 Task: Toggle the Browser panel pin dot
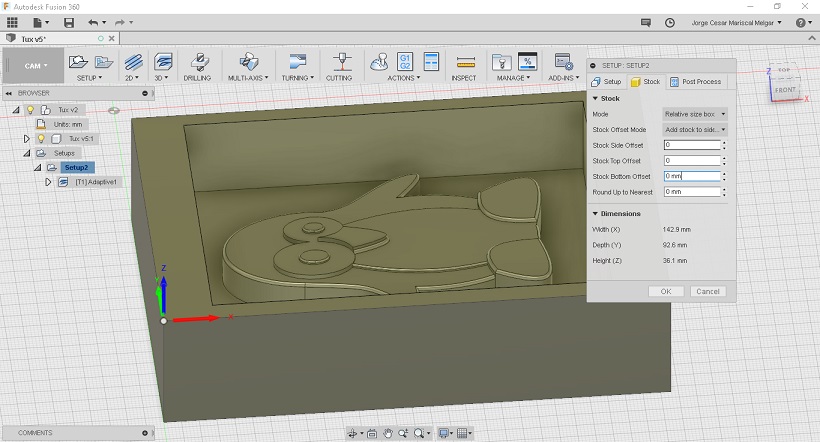tap(145, 93)
